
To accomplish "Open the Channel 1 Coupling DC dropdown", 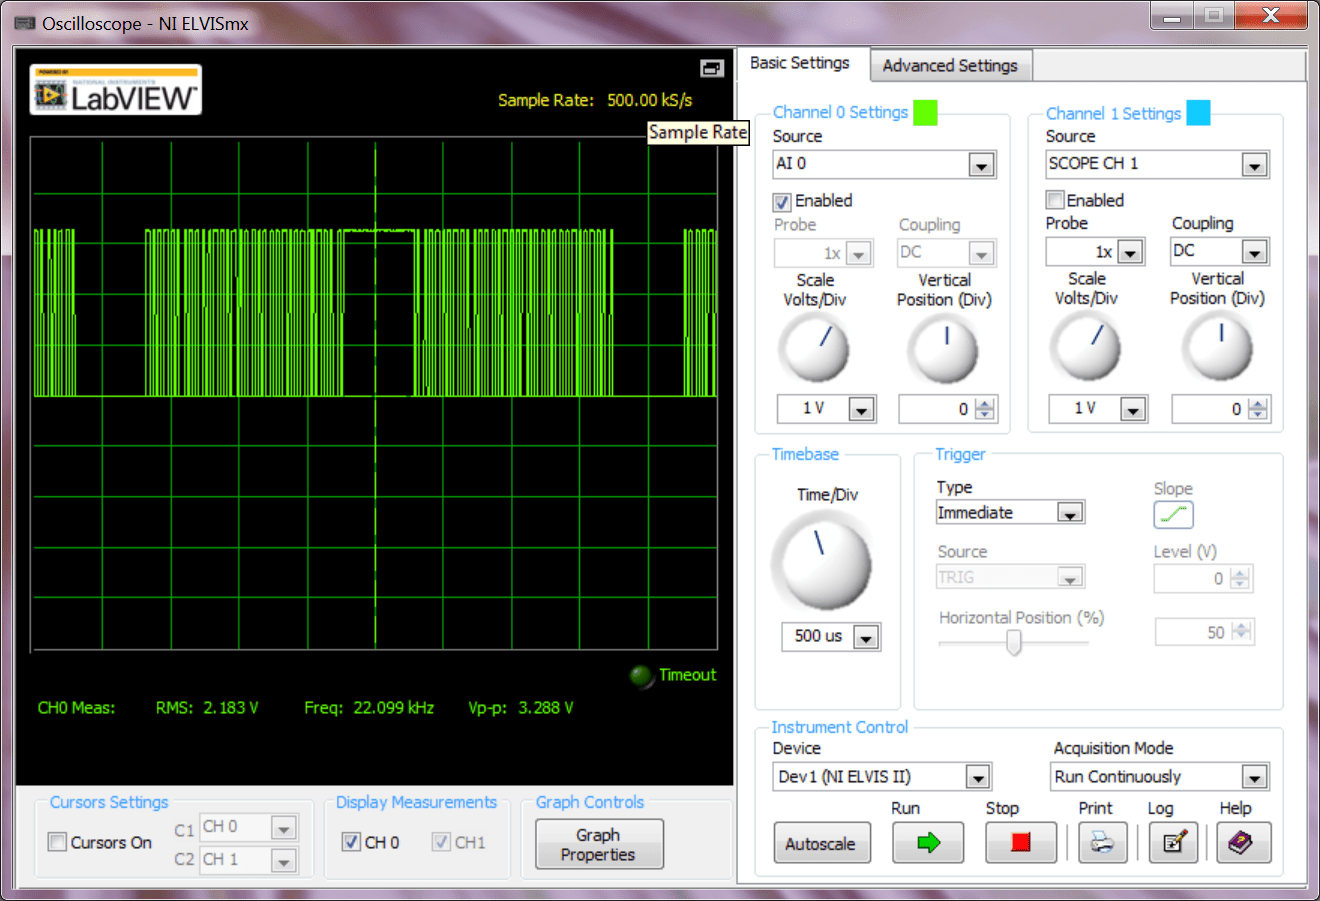I will pos(1255,252).
